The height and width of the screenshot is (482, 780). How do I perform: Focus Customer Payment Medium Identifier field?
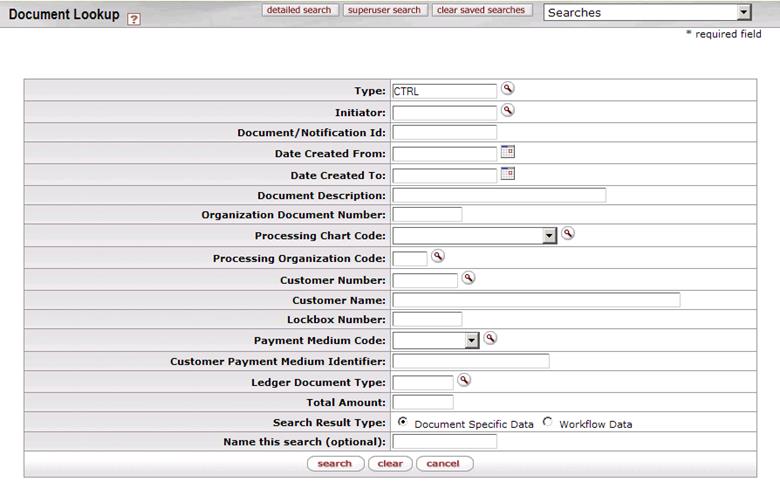(x=471, y=361)
